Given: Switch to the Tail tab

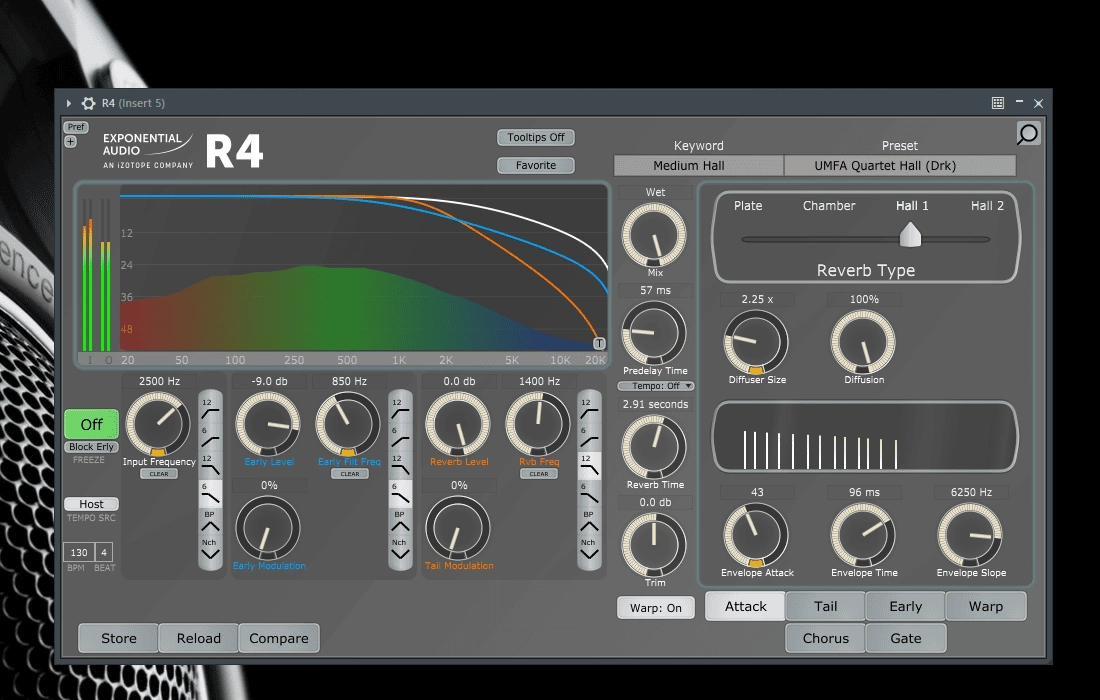Looking at the screenshot, I should pos(826,606).
